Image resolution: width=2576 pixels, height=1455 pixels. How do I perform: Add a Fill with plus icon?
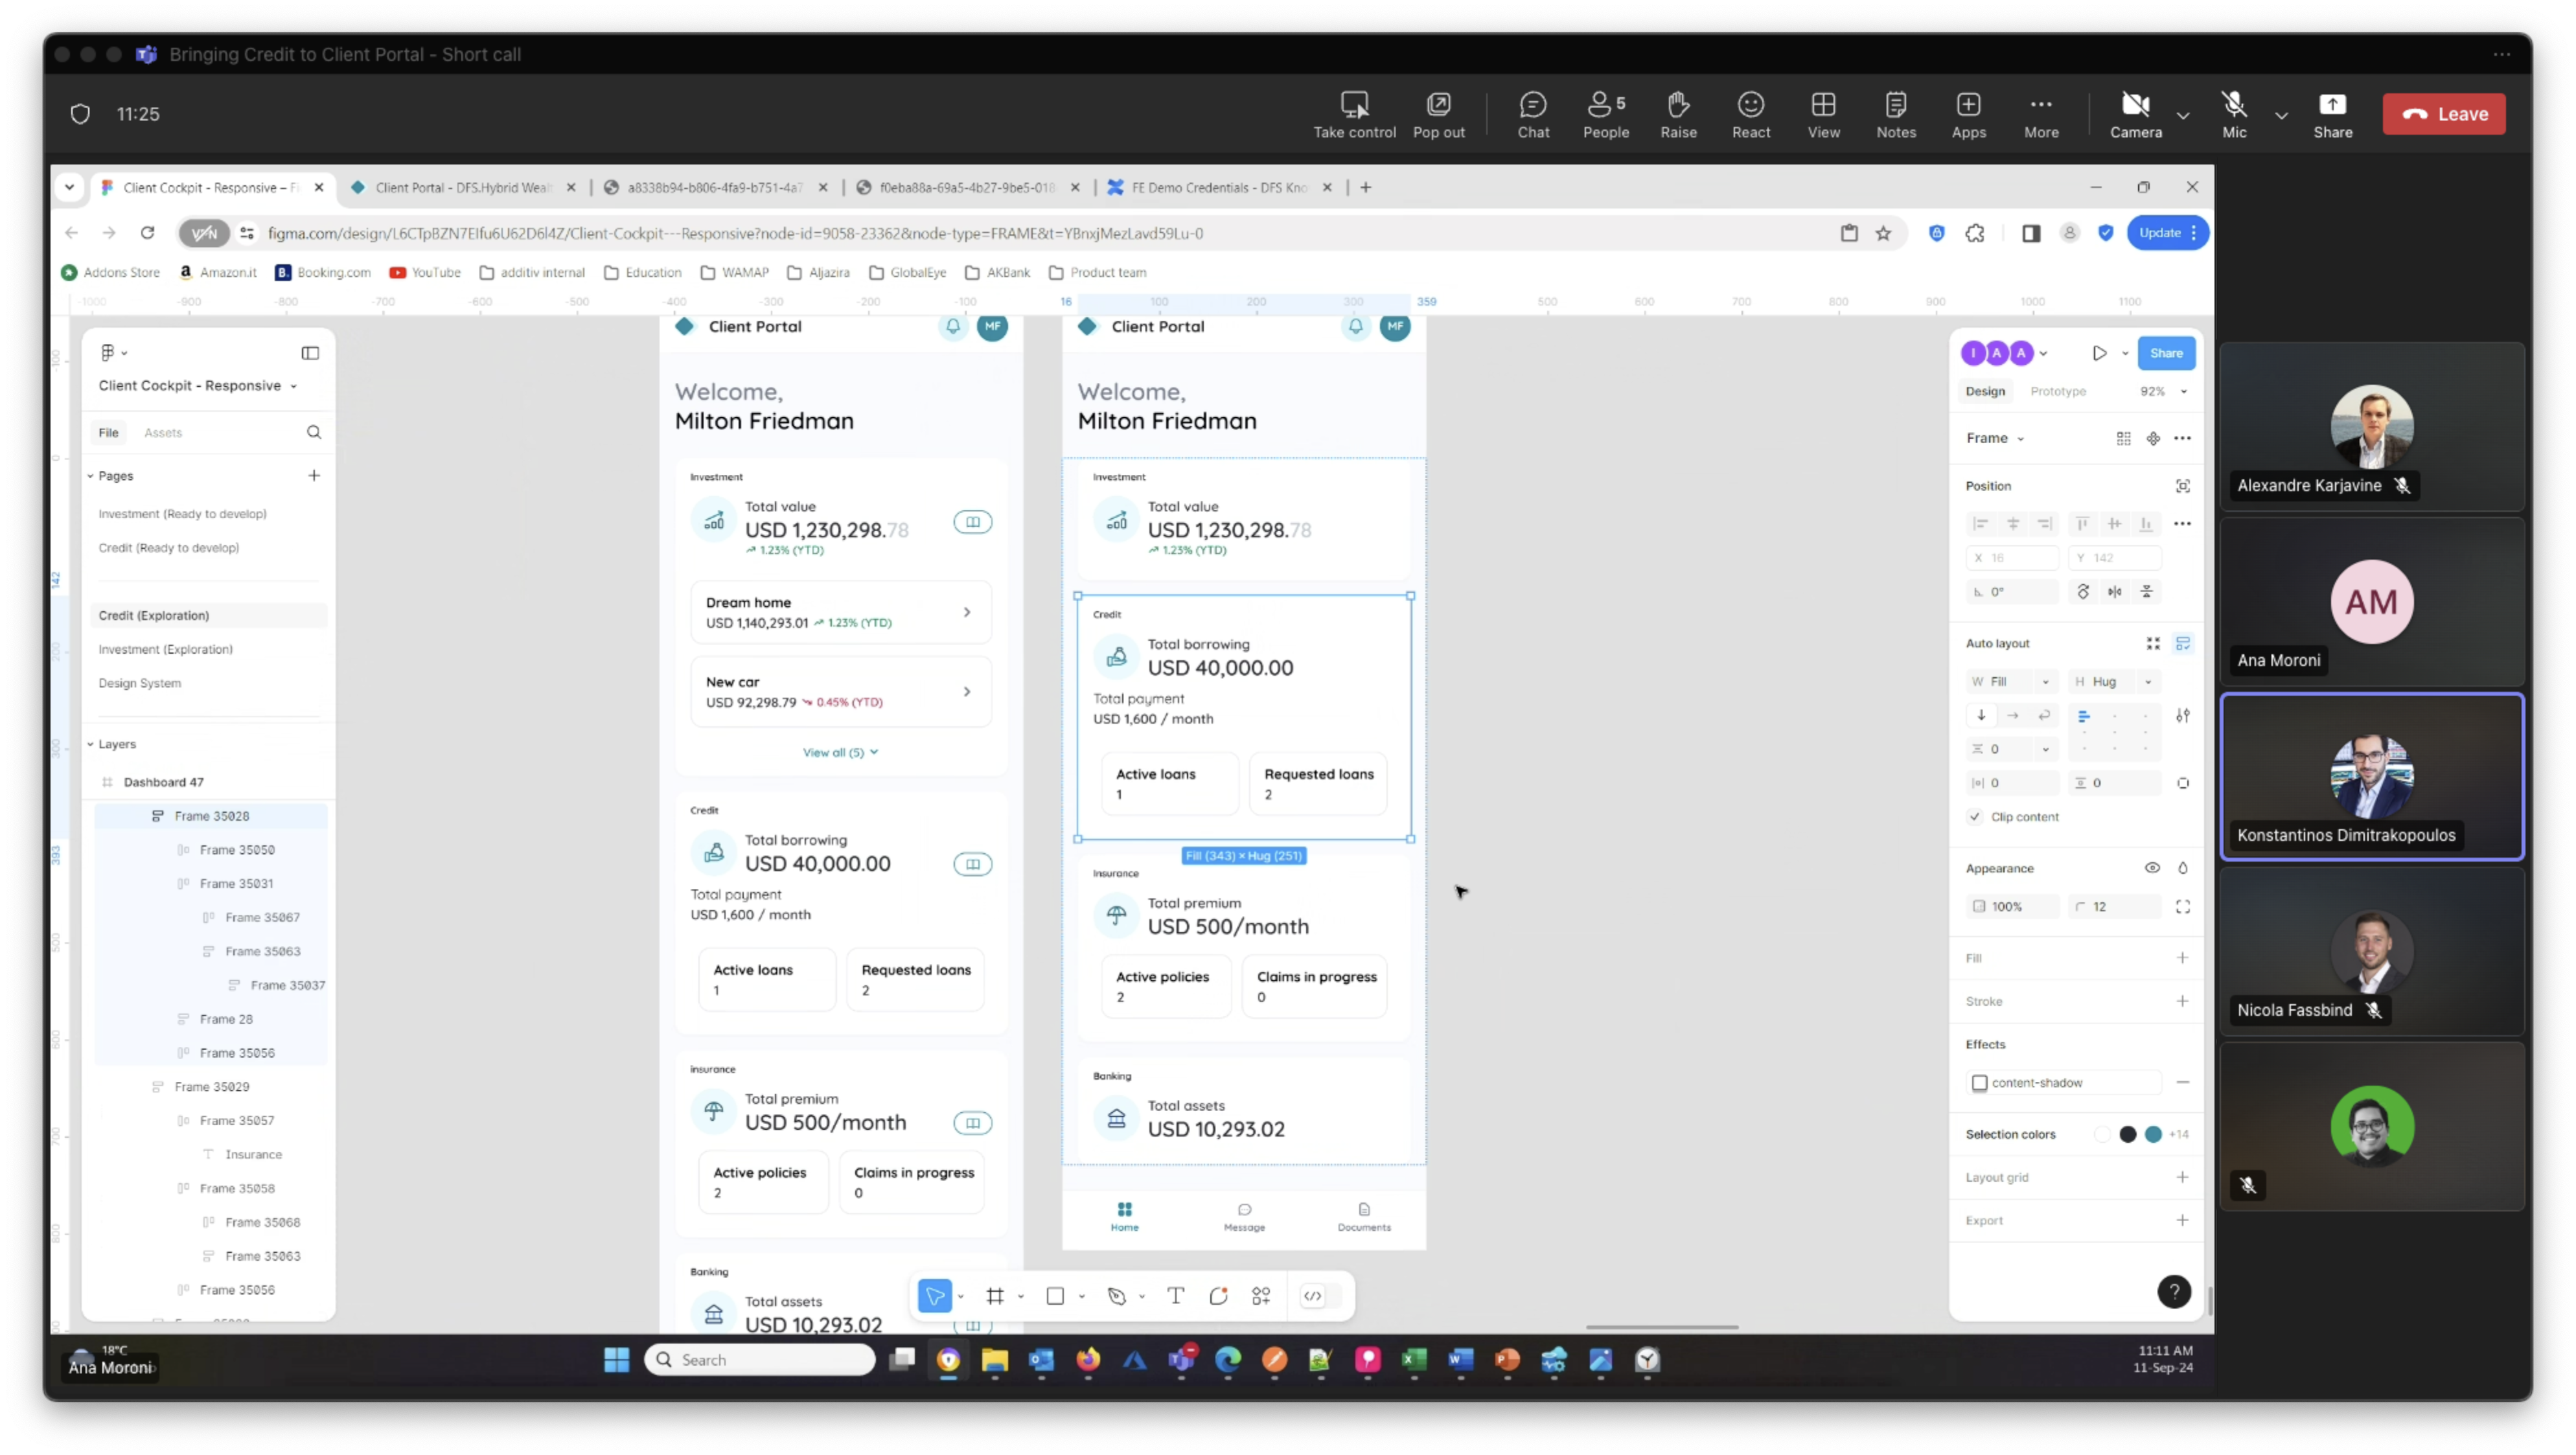point(2182,957)
